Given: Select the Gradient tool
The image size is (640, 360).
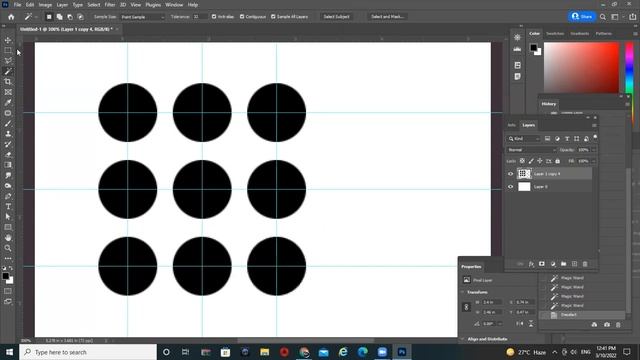Looking at the screenshot, I should coord(8,165).
